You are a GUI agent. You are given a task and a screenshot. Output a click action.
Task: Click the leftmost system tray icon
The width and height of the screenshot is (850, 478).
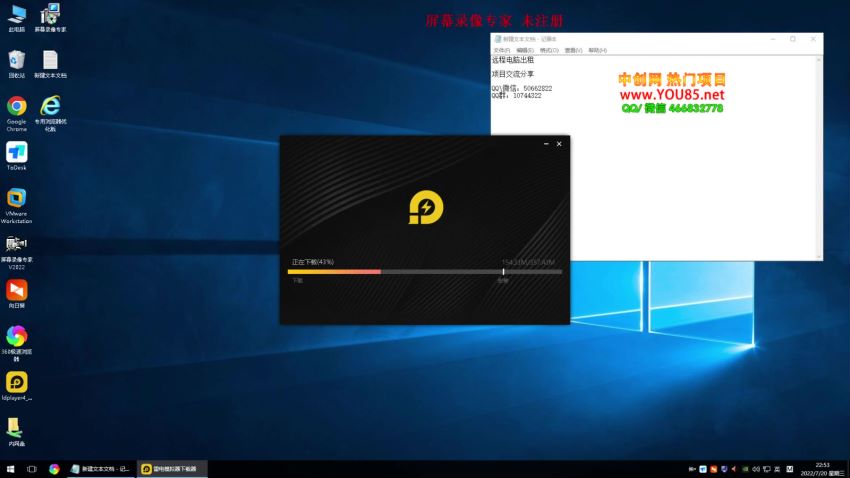[x=692, y=469]
